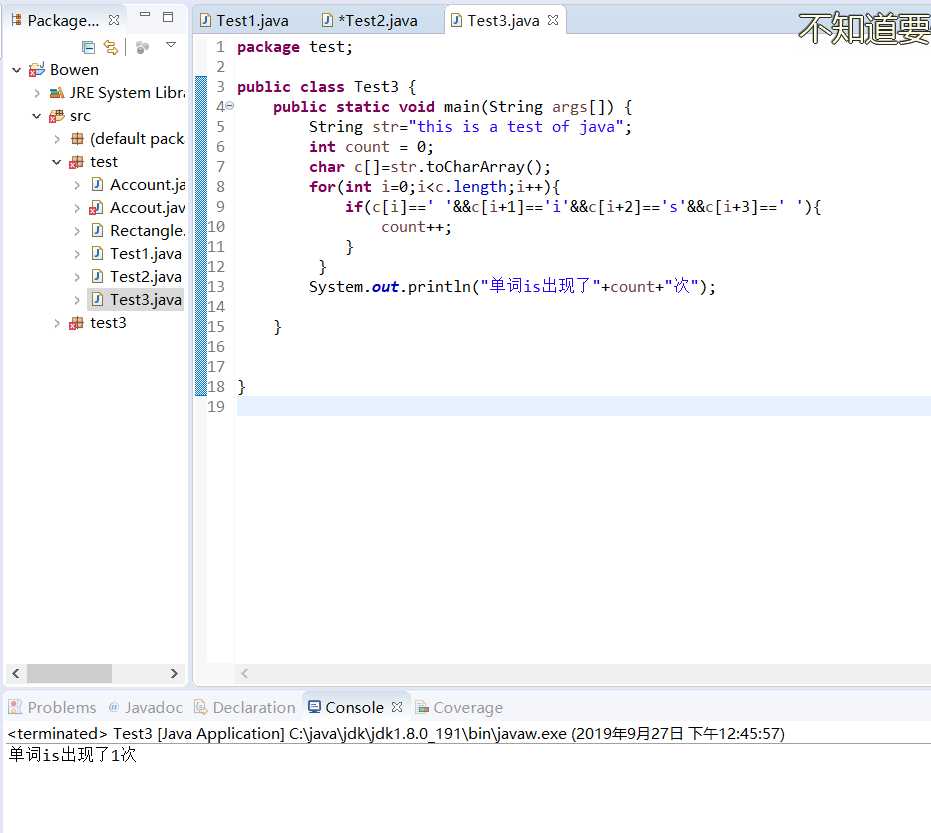Open the Coverage view tab

click(467, 707)
